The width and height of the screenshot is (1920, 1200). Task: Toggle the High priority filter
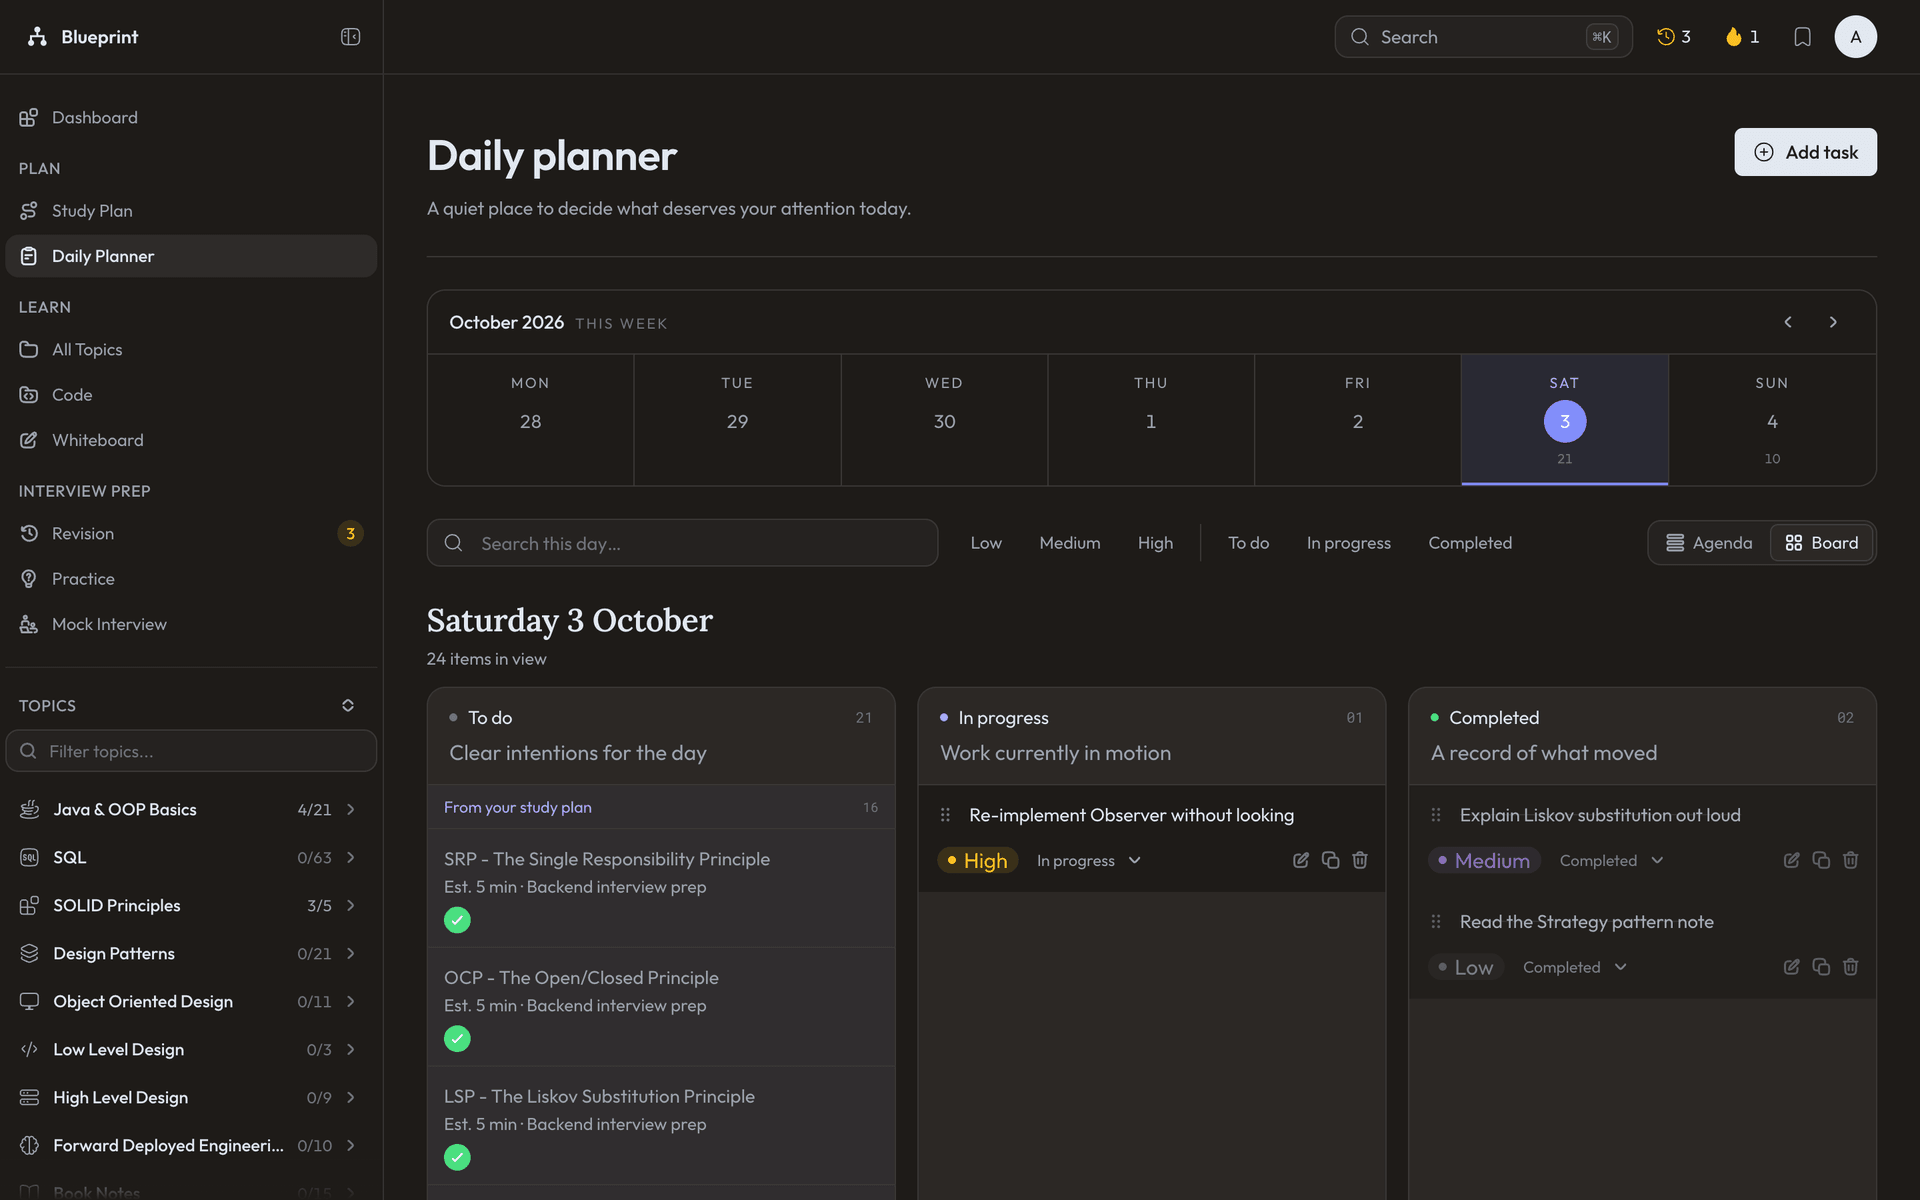tap(1155, 543)
